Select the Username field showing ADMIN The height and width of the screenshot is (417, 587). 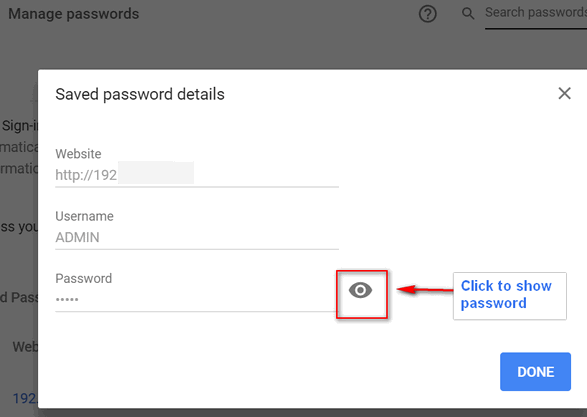click(x=197, y=237)
